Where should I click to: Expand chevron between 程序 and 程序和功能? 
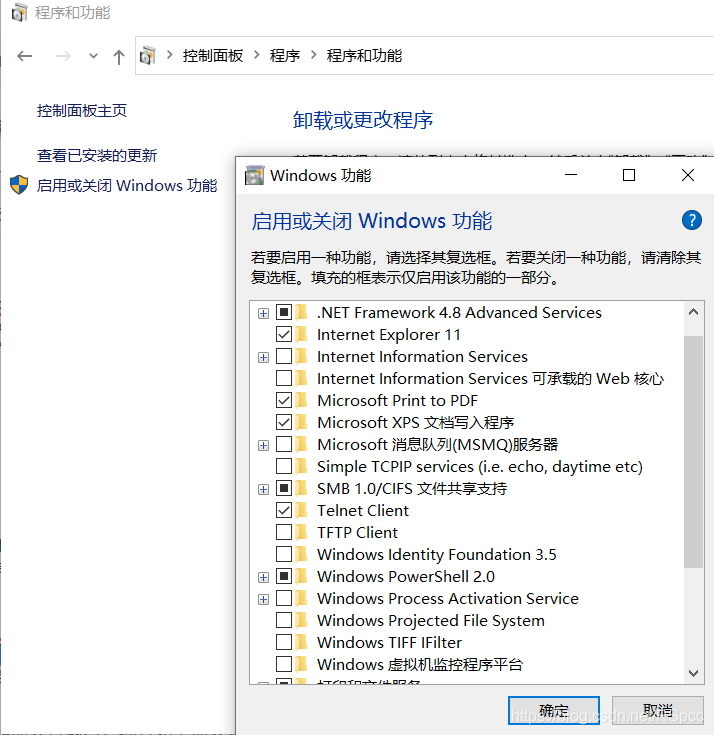(314, 55)
